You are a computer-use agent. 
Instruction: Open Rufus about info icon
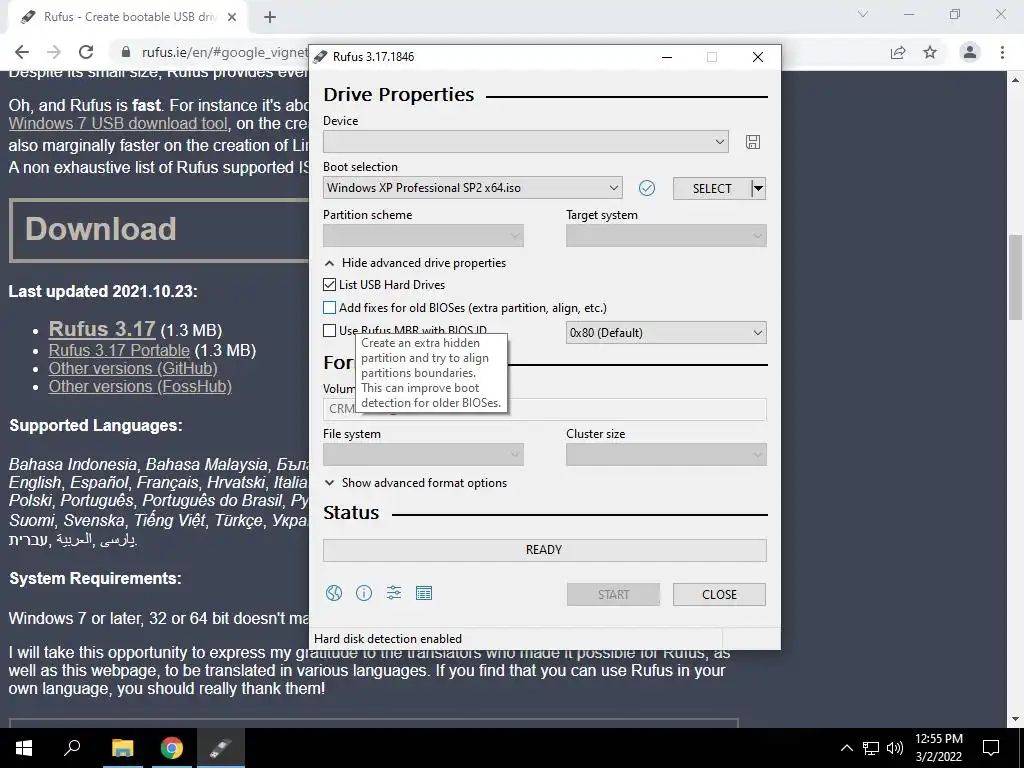[x=364, y=593]
